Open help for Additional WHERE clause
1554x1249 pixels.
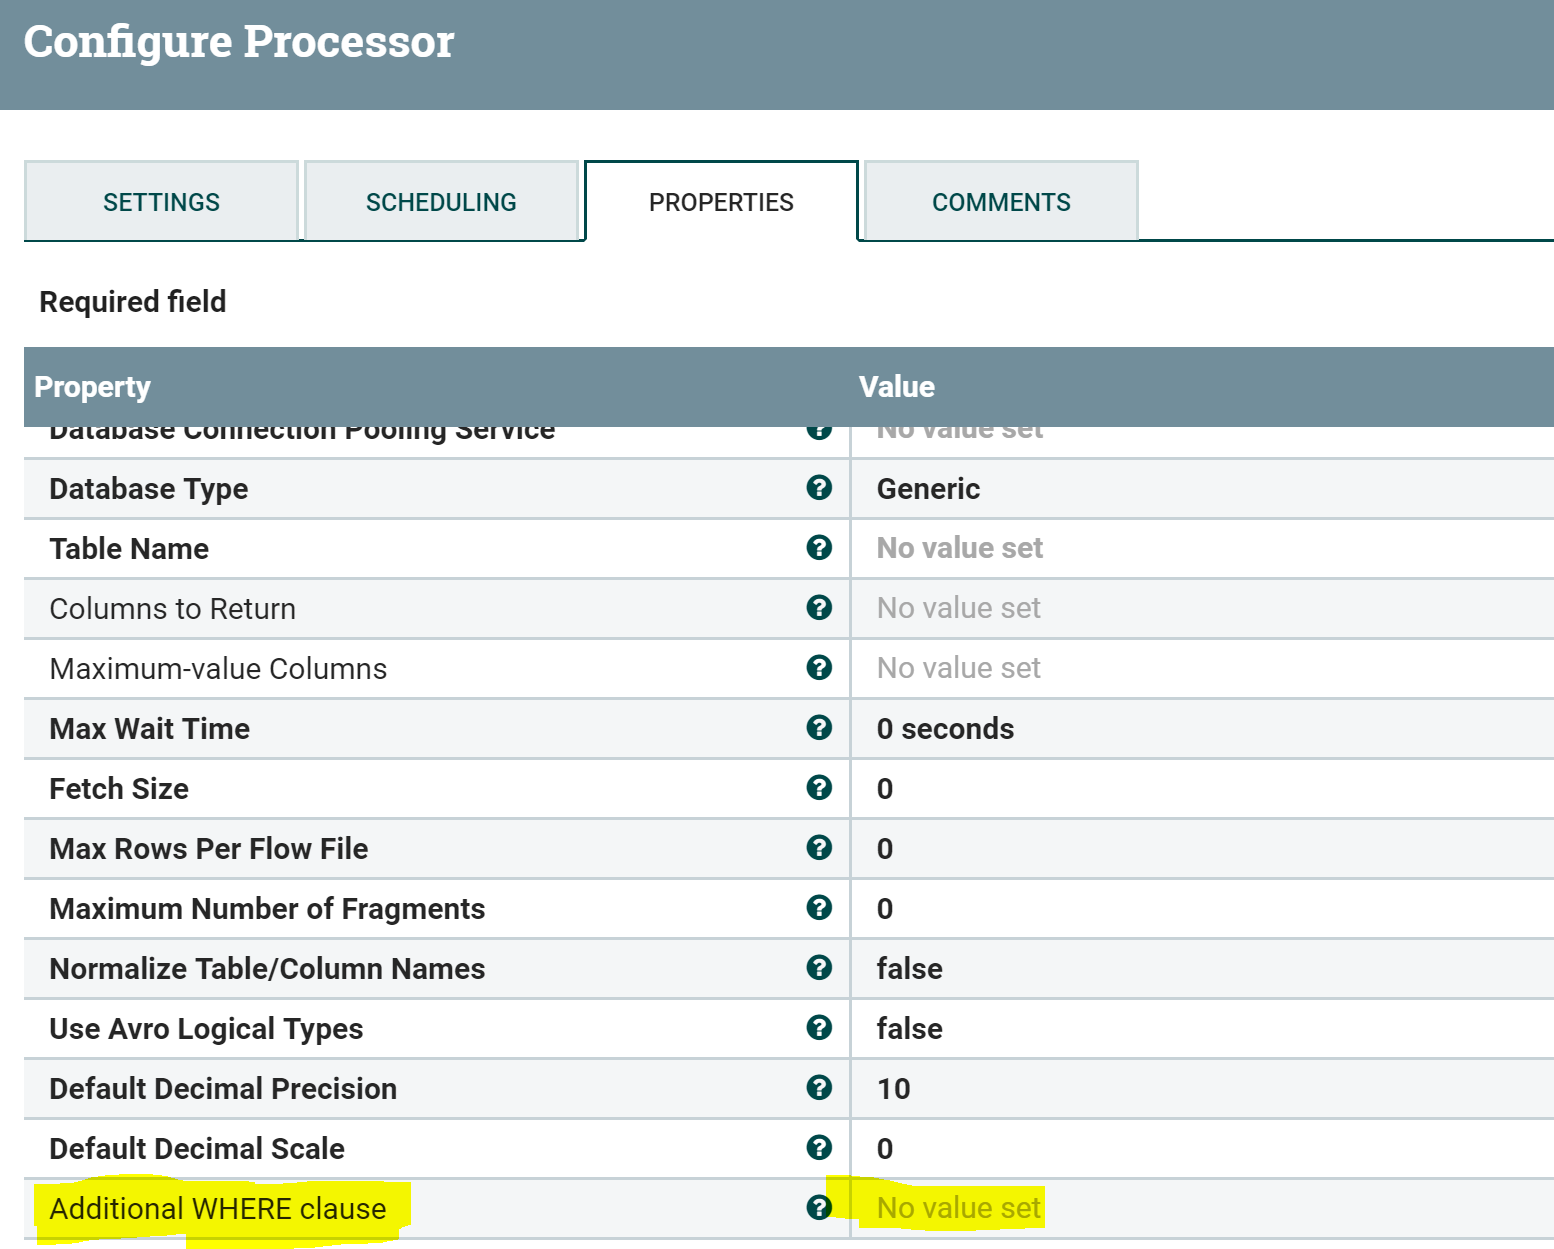(819, 1207)
